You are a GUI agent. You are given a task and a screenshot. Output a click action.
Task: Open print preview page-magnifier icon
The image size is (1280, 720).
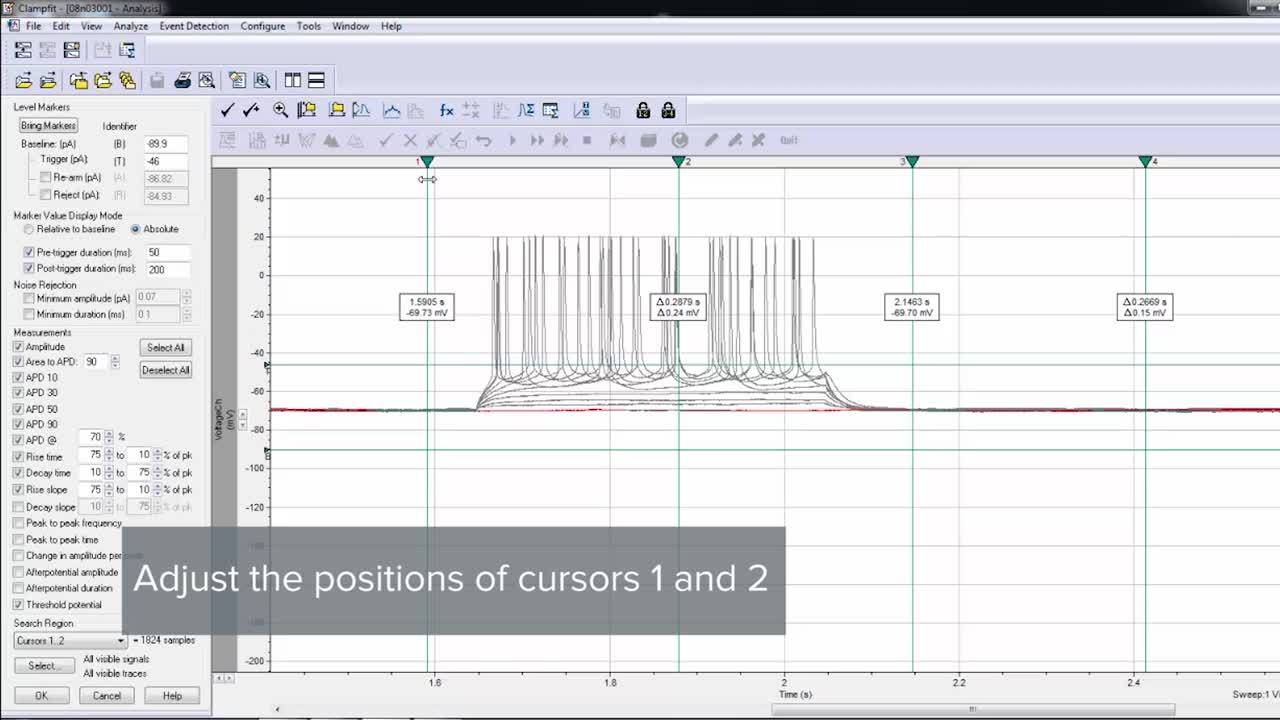206,80
